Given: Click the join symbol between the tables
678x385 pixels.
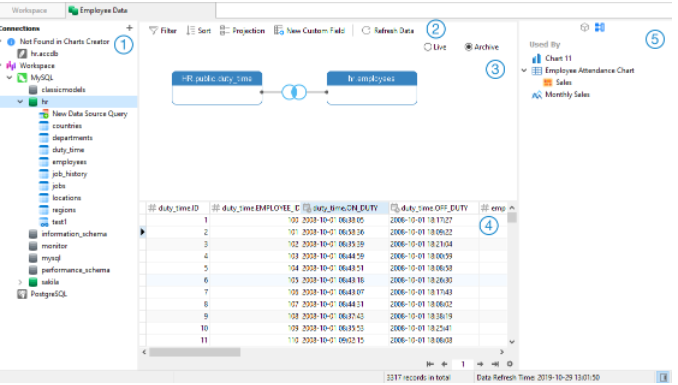Looking at the screenshot, I should tap(294, 92).
